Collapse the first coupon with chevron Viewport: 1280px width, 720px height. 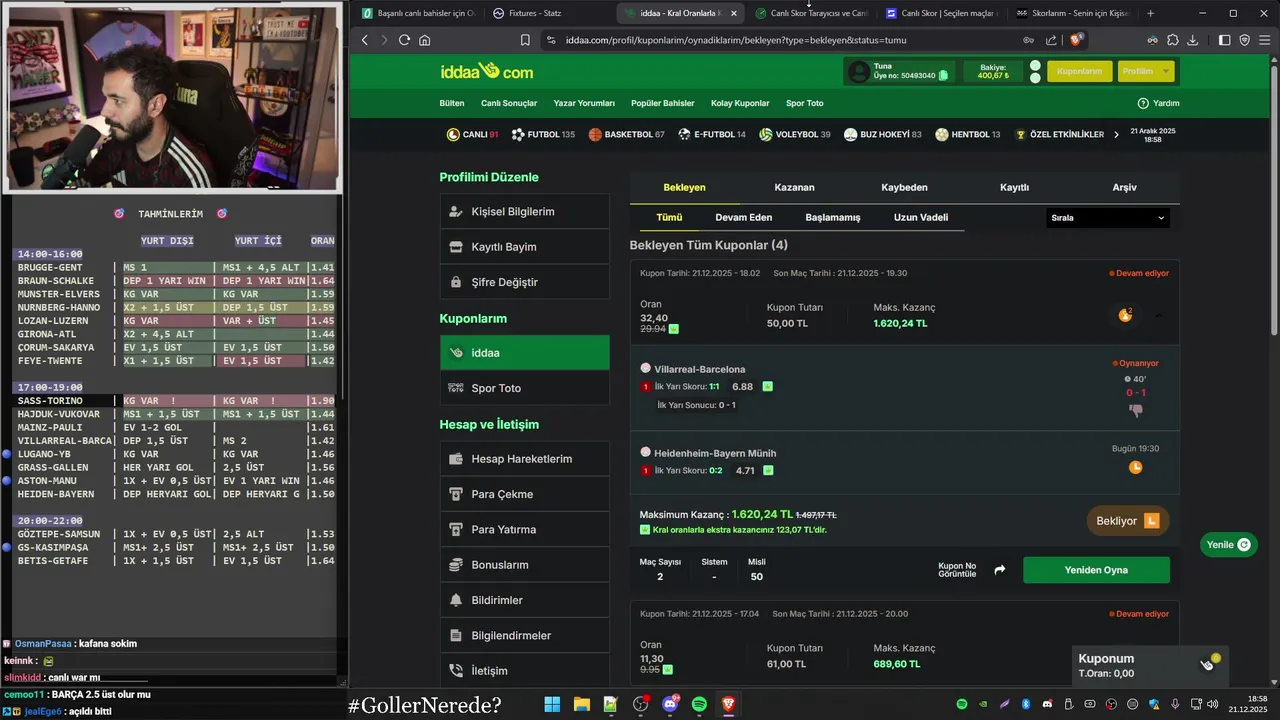point(1159,315)
